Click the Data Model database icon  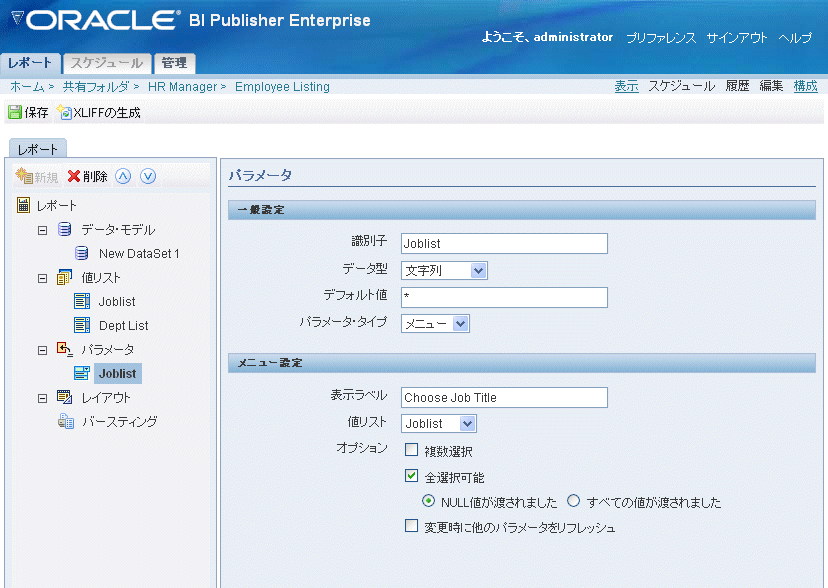pyautogui.click(x=64, y=229)
